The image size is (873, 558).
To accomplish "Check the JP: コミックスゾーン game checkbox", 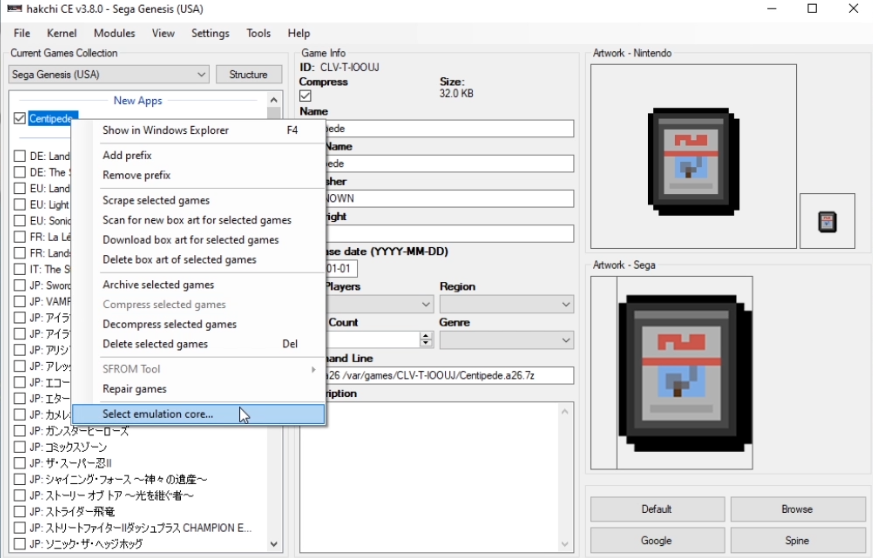I will click(19, 447).
